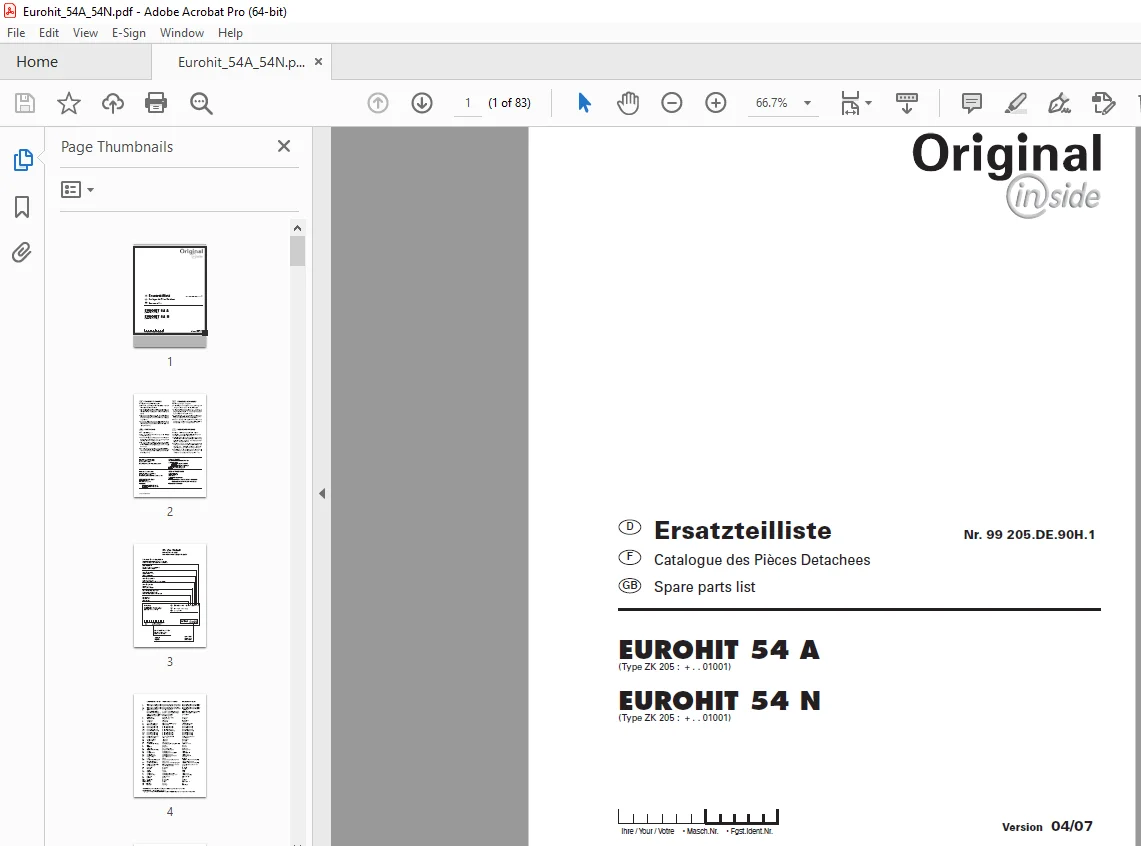
Task: Select page 1 thumbnail
Action: click(x=170, y=295)
